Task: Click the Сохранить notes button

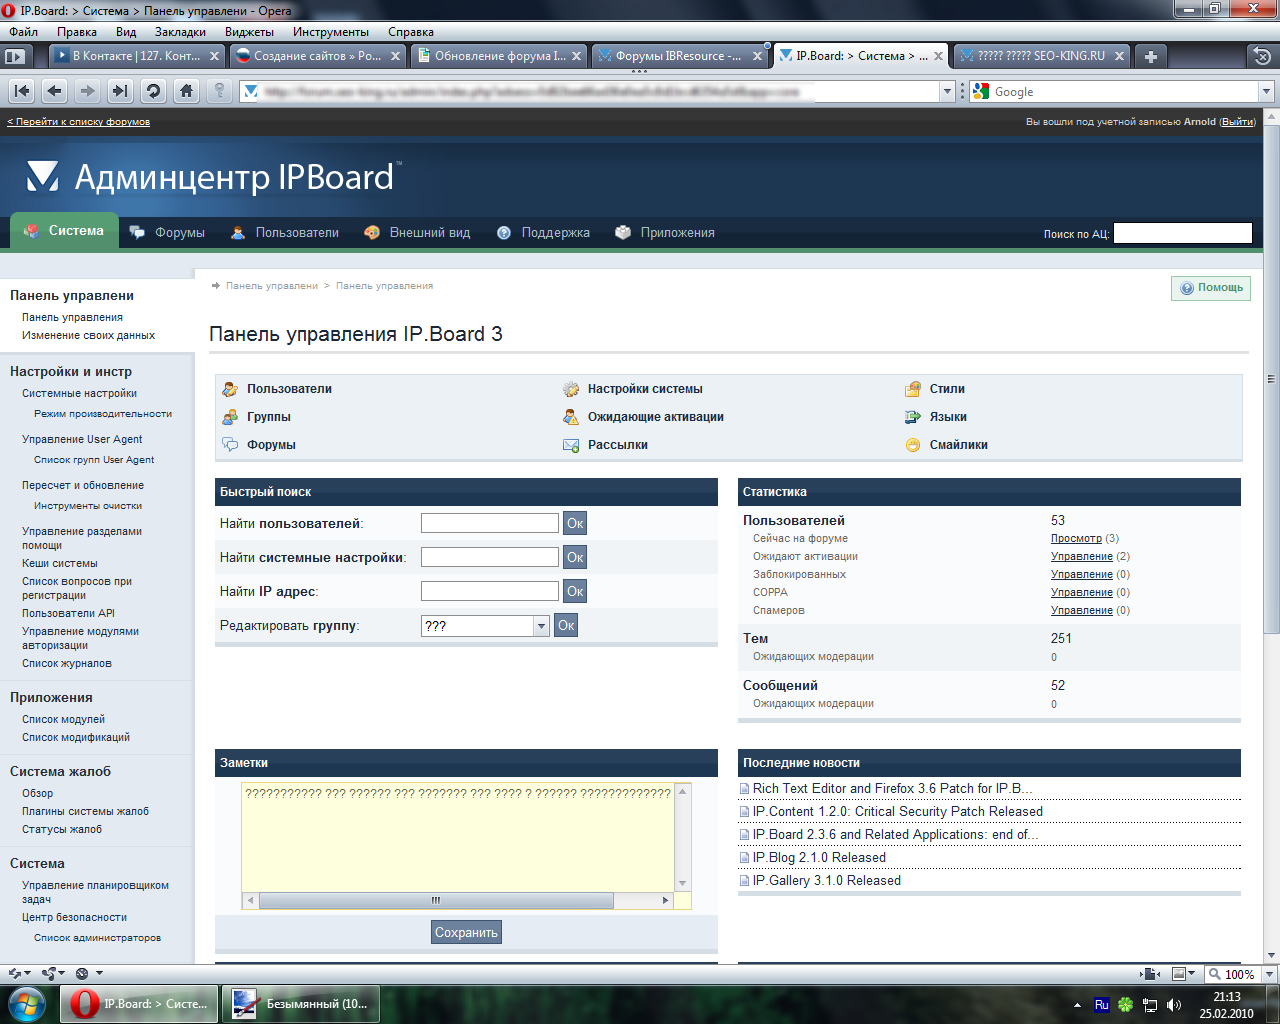Action: [466, 932]
